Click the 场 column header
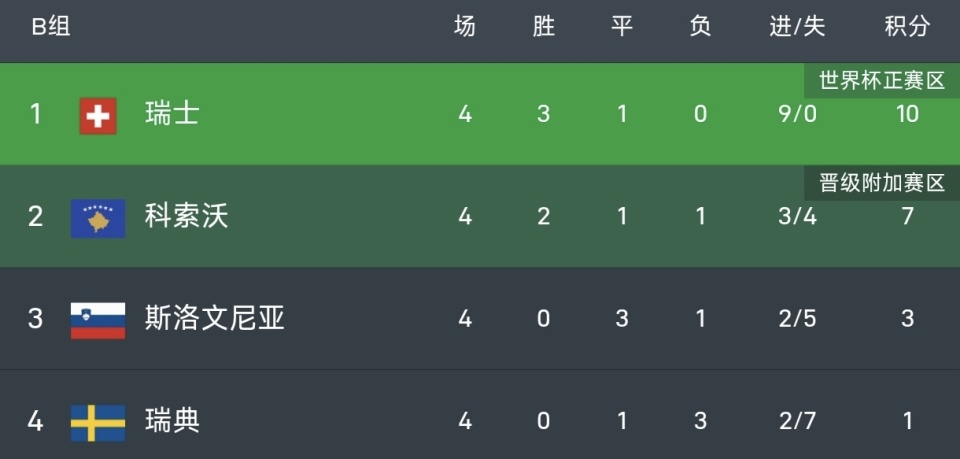960x459 pixels. 465,28
